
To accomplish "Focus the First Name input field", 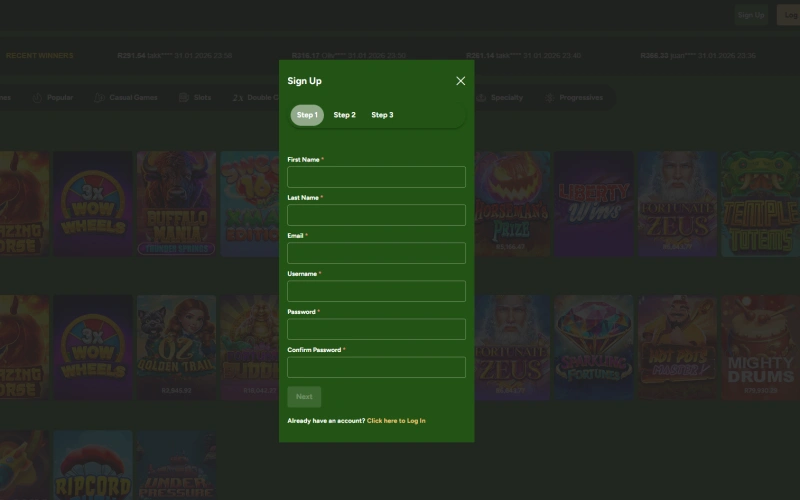I will [376, 177].
